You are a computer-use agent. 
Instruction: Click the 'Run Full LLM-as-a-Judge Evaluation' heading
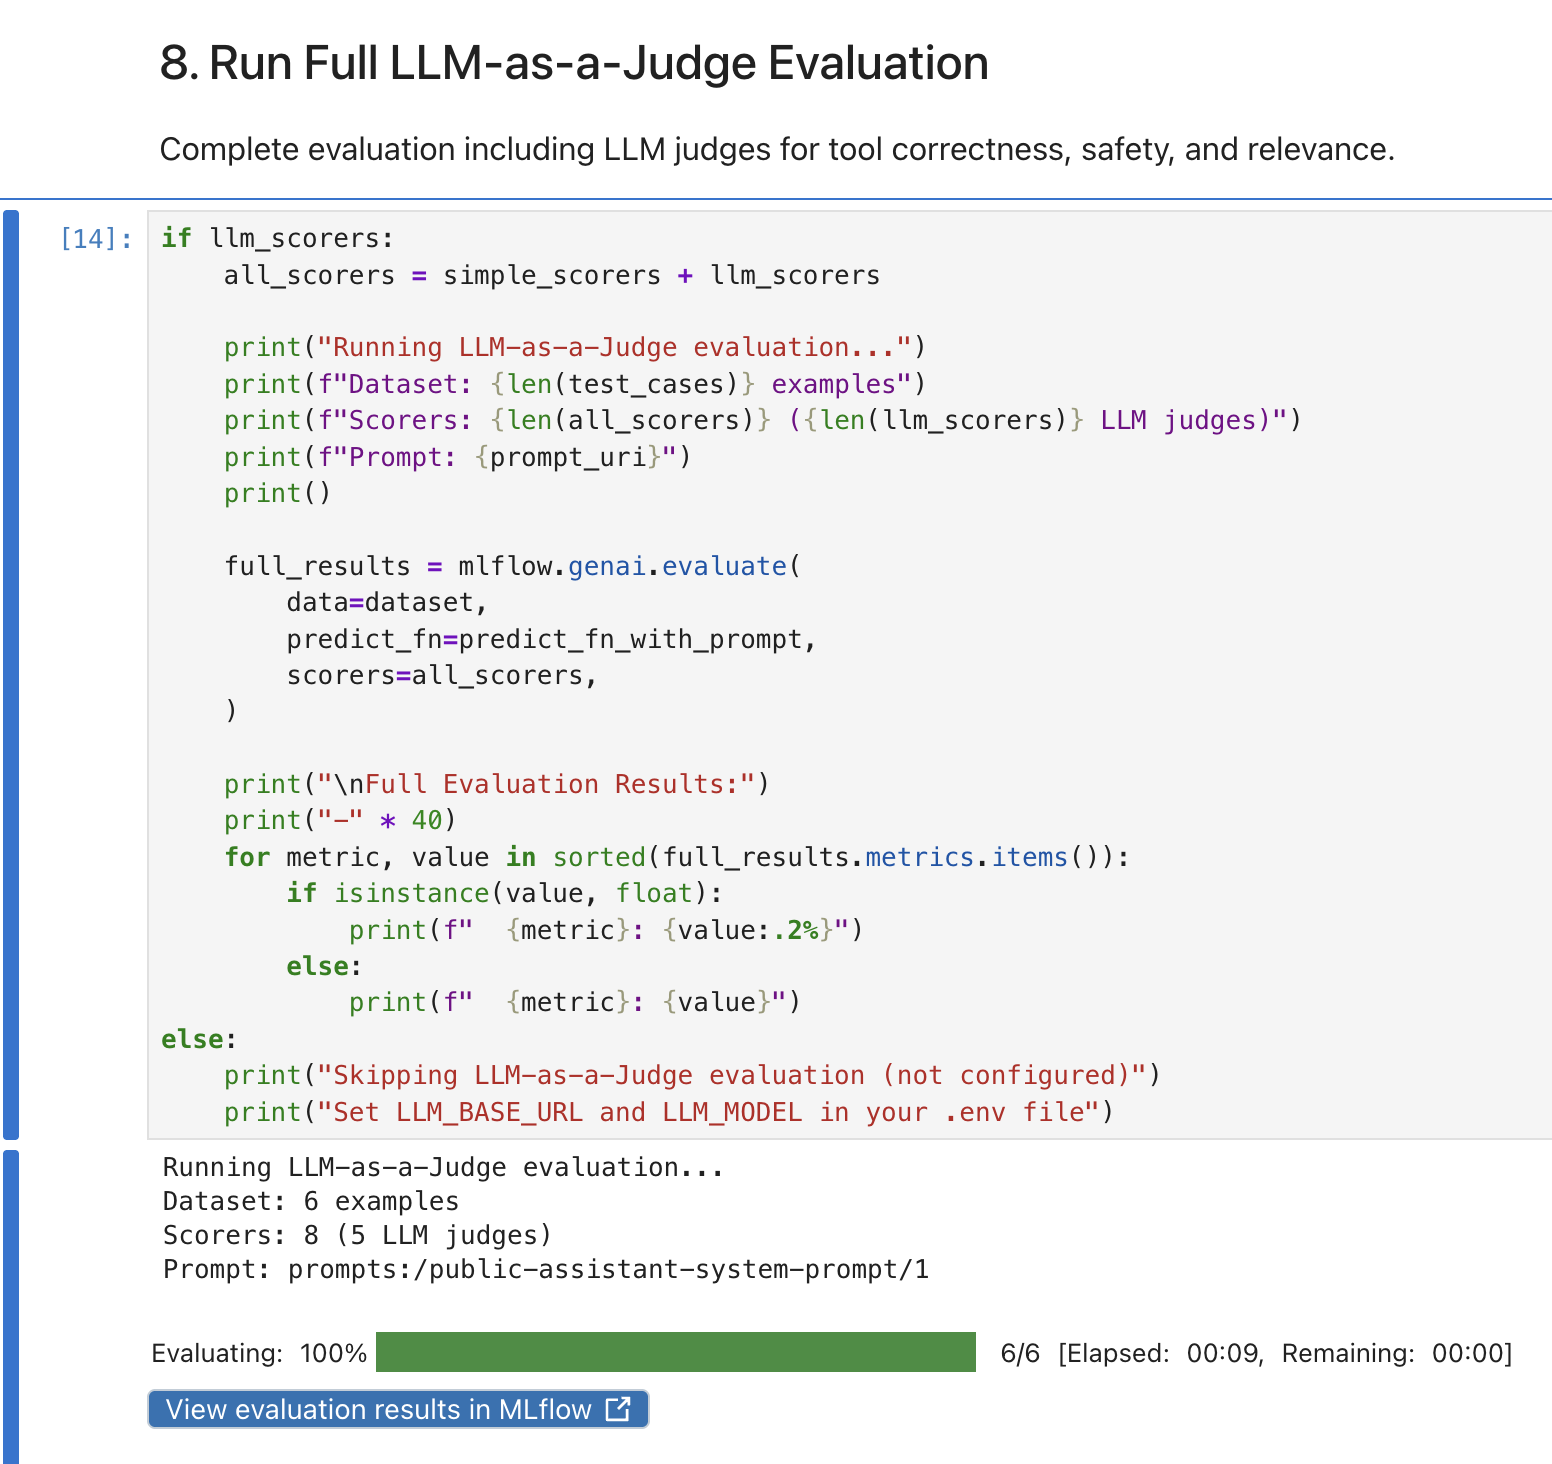tap(574, 63)
